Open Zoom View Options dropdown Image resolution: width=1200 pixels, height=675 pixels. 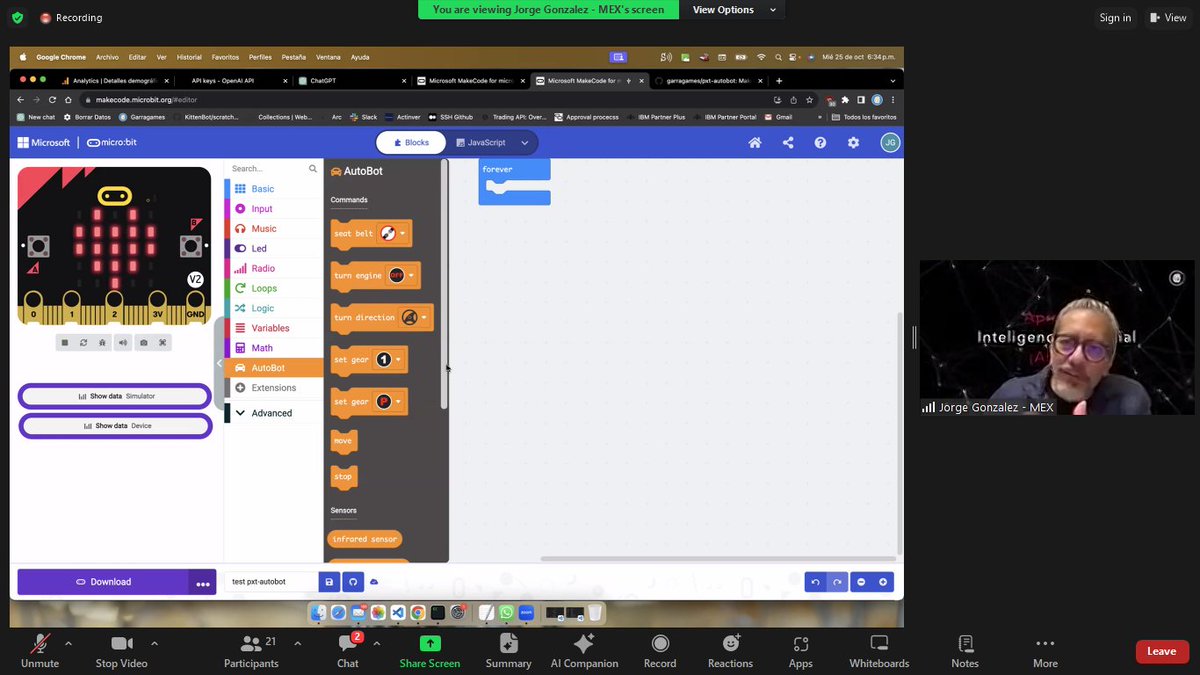pyautogui.click(x=734, y=10)
